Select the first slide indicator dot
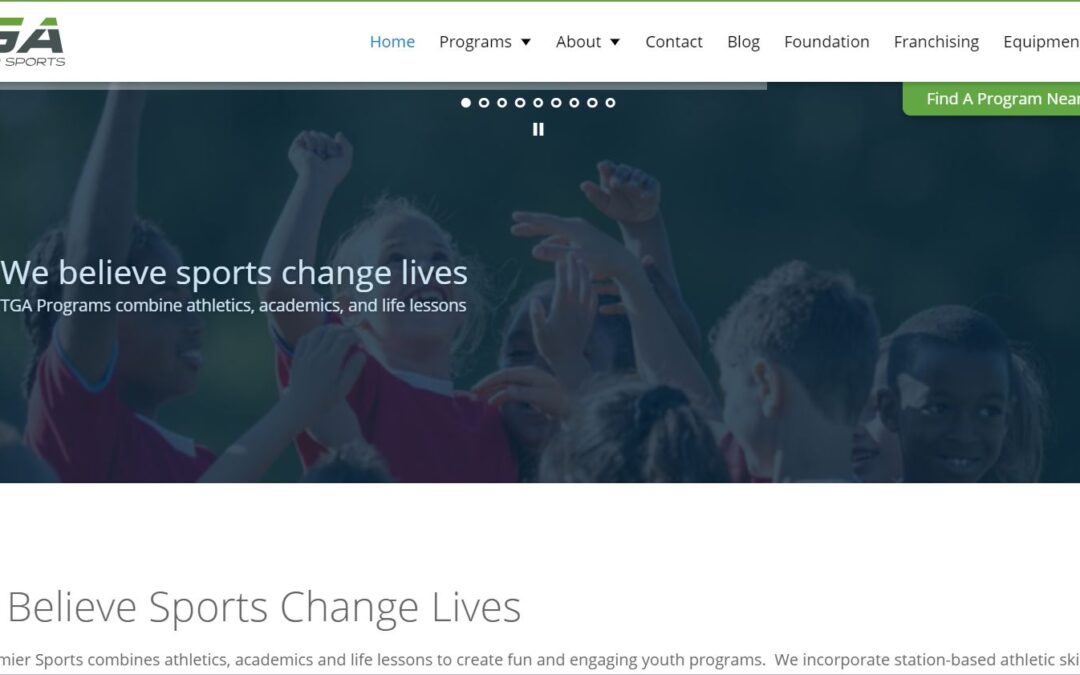The image size is (1080, 675). [x=466, y=103]
